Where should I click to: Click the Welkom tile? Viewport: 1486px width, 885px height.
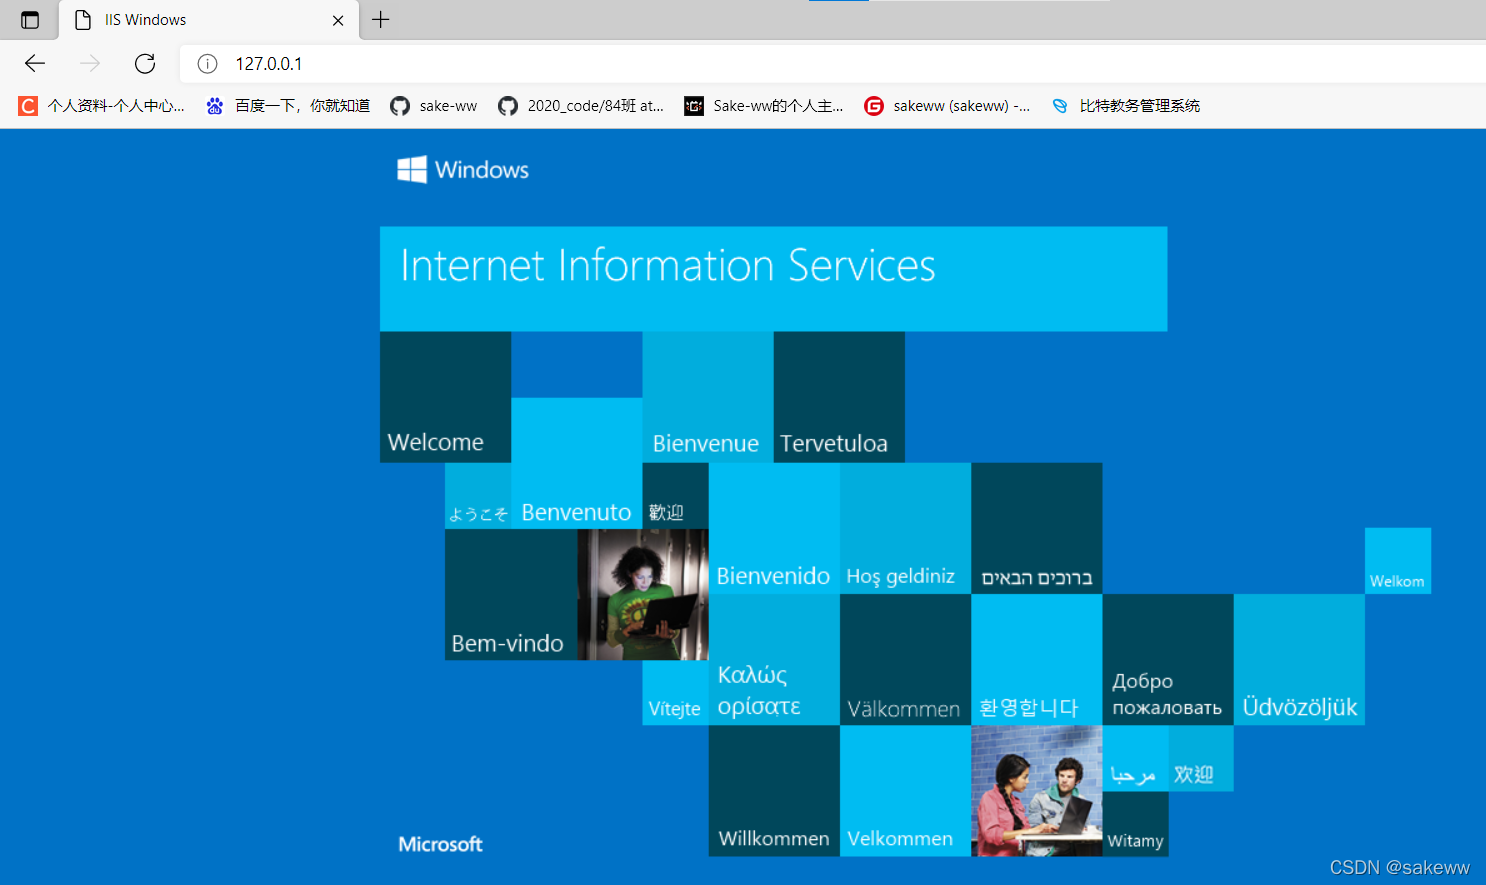tap(1398, 561)
